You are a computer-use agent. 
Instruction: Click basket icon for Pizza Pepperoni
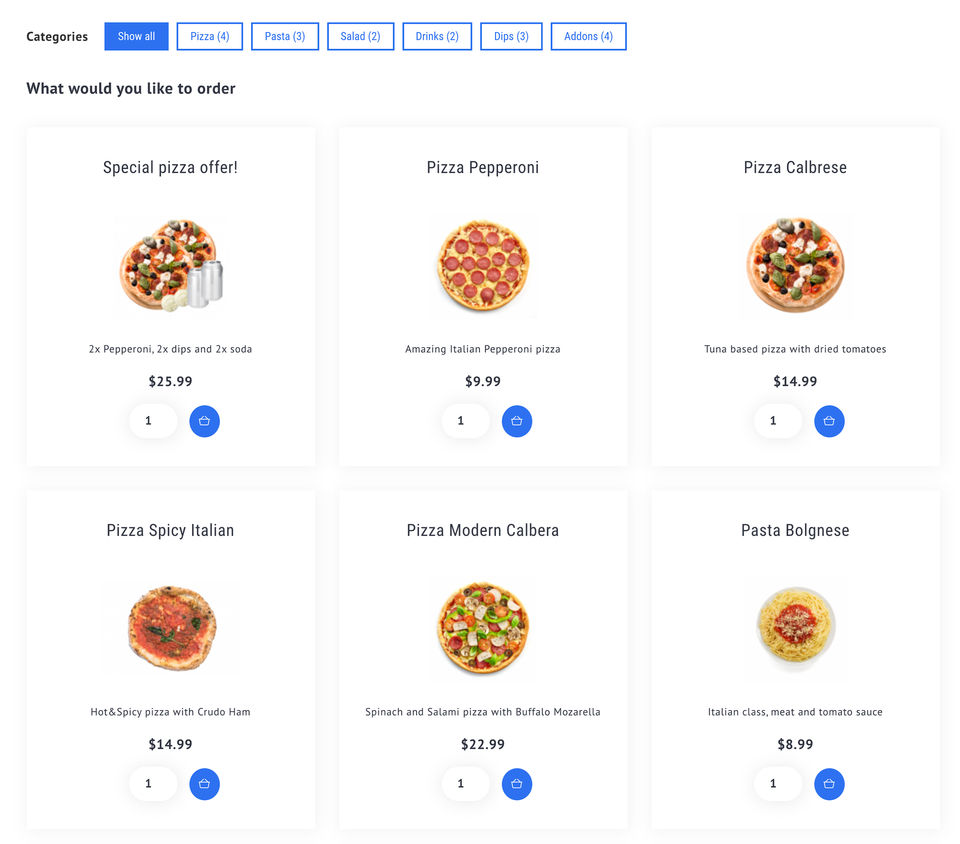517,421
